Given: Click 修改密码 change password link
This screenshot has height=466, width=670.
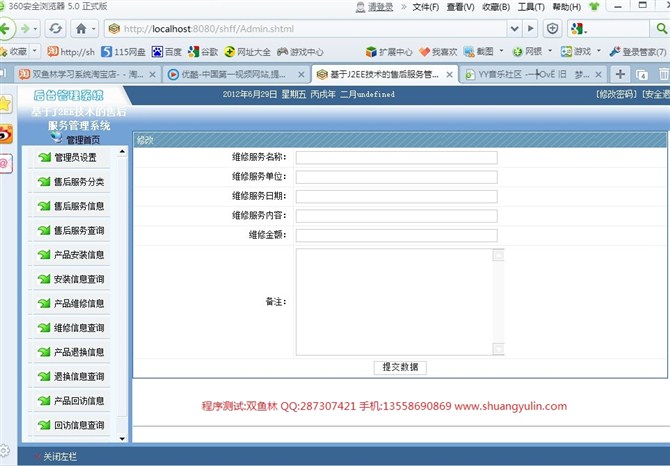Looking at the screenshot, I should coord(617,94).
